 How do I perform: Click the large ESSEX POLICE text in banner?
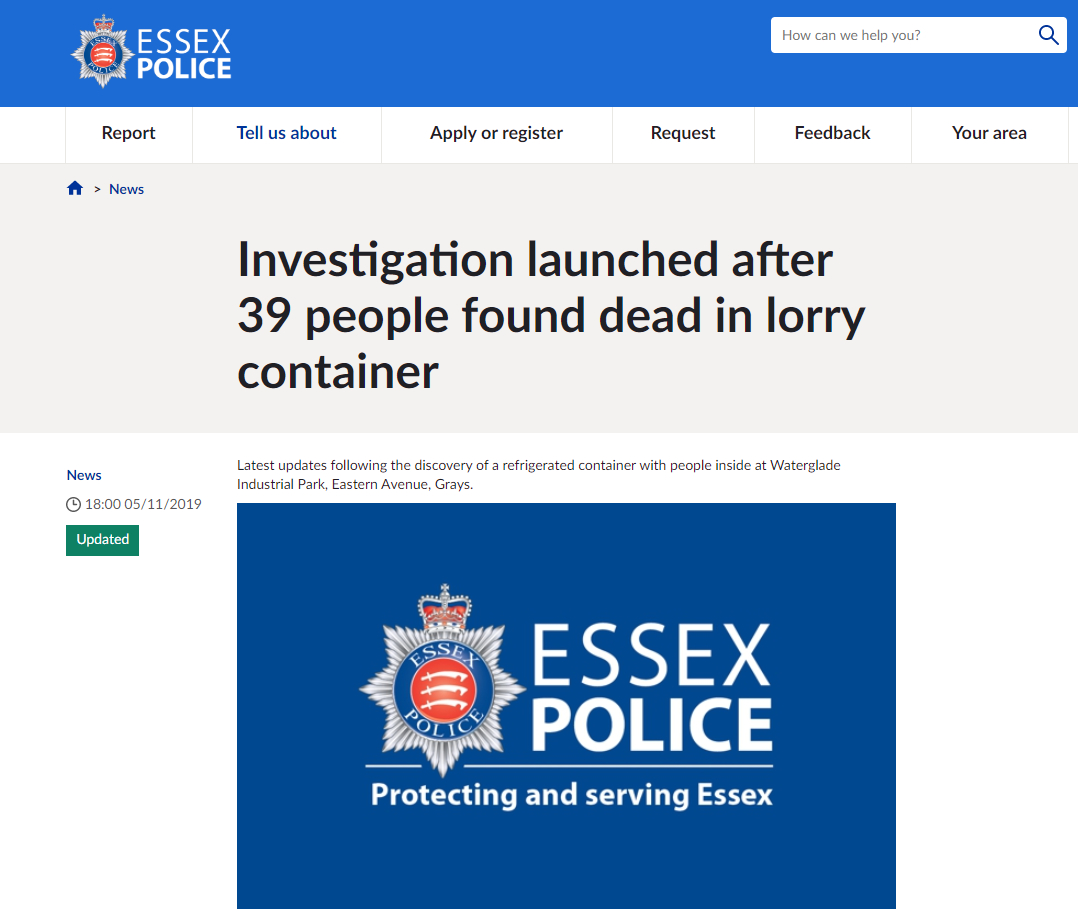(x=651, y=688)
